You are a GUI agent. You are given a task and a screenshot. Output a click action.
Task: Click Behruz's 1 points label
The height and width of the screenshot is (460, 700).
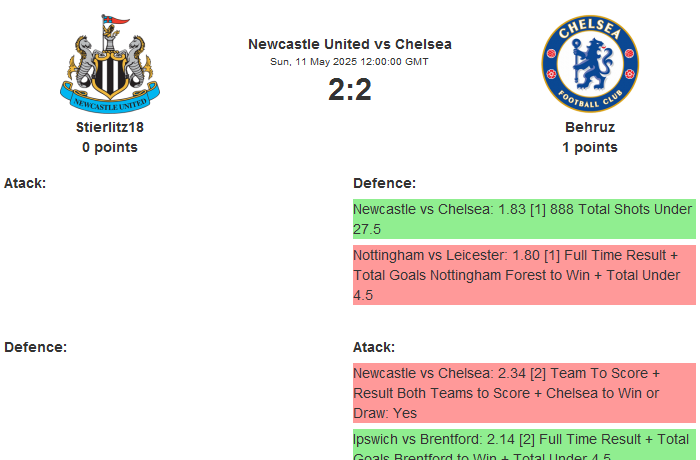click(589, 147)
